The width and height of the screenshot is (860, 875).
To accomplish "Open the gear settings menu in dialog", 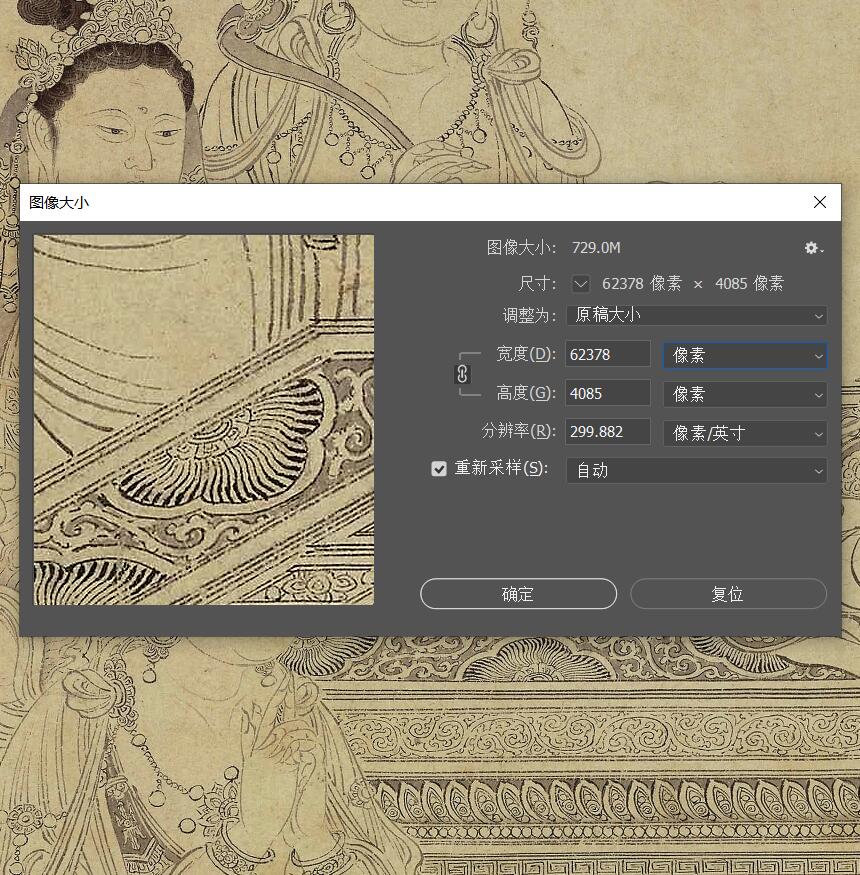I will click(x=814, y=248).
